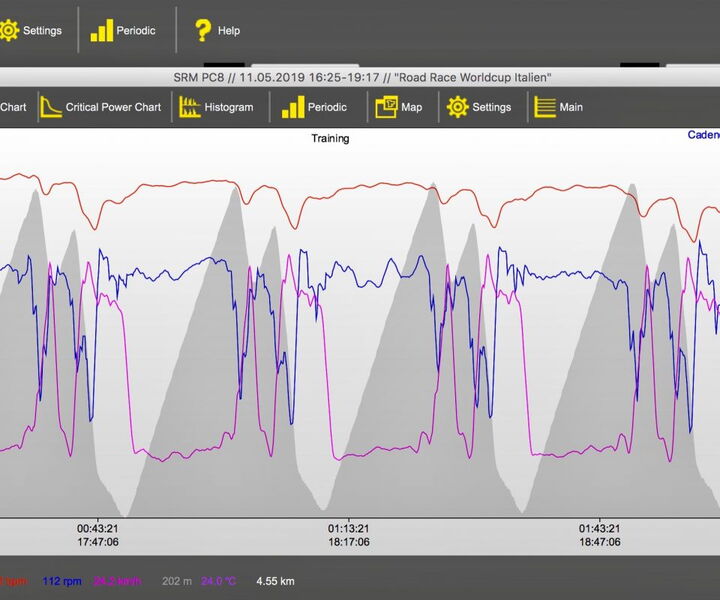Select the 112 rpm cadence readout
The width and height of the screenshot is (720, 600).
coord(60,580)
